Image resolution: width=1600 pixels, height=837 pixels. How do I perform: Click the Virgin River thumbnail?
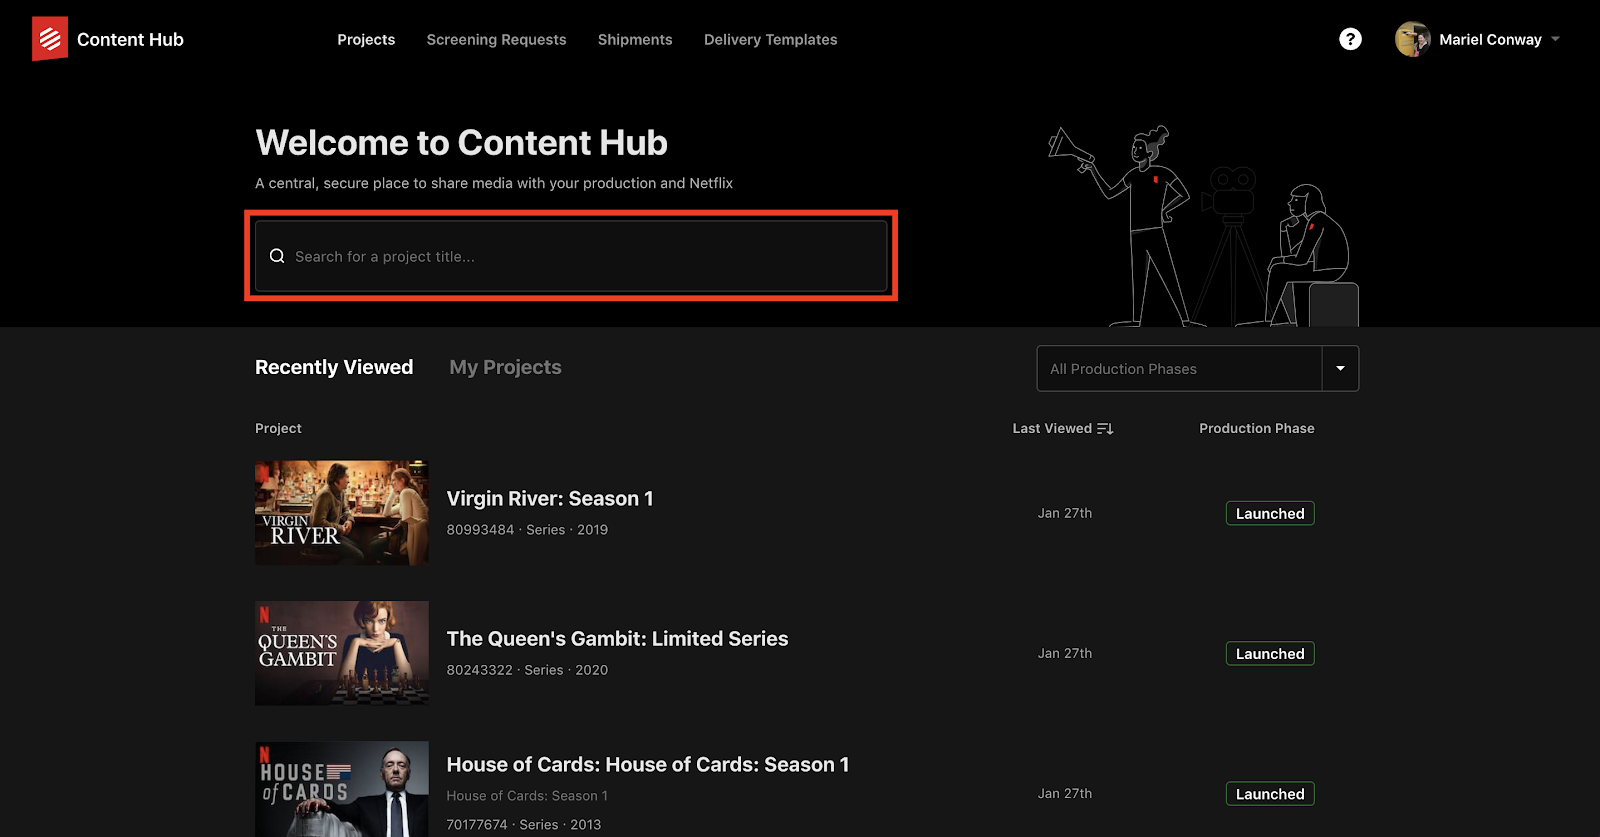342,513
